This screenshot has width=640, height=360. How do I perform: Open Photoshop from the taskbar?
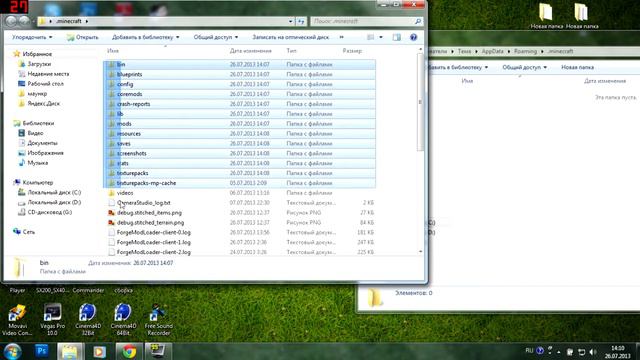42,351
